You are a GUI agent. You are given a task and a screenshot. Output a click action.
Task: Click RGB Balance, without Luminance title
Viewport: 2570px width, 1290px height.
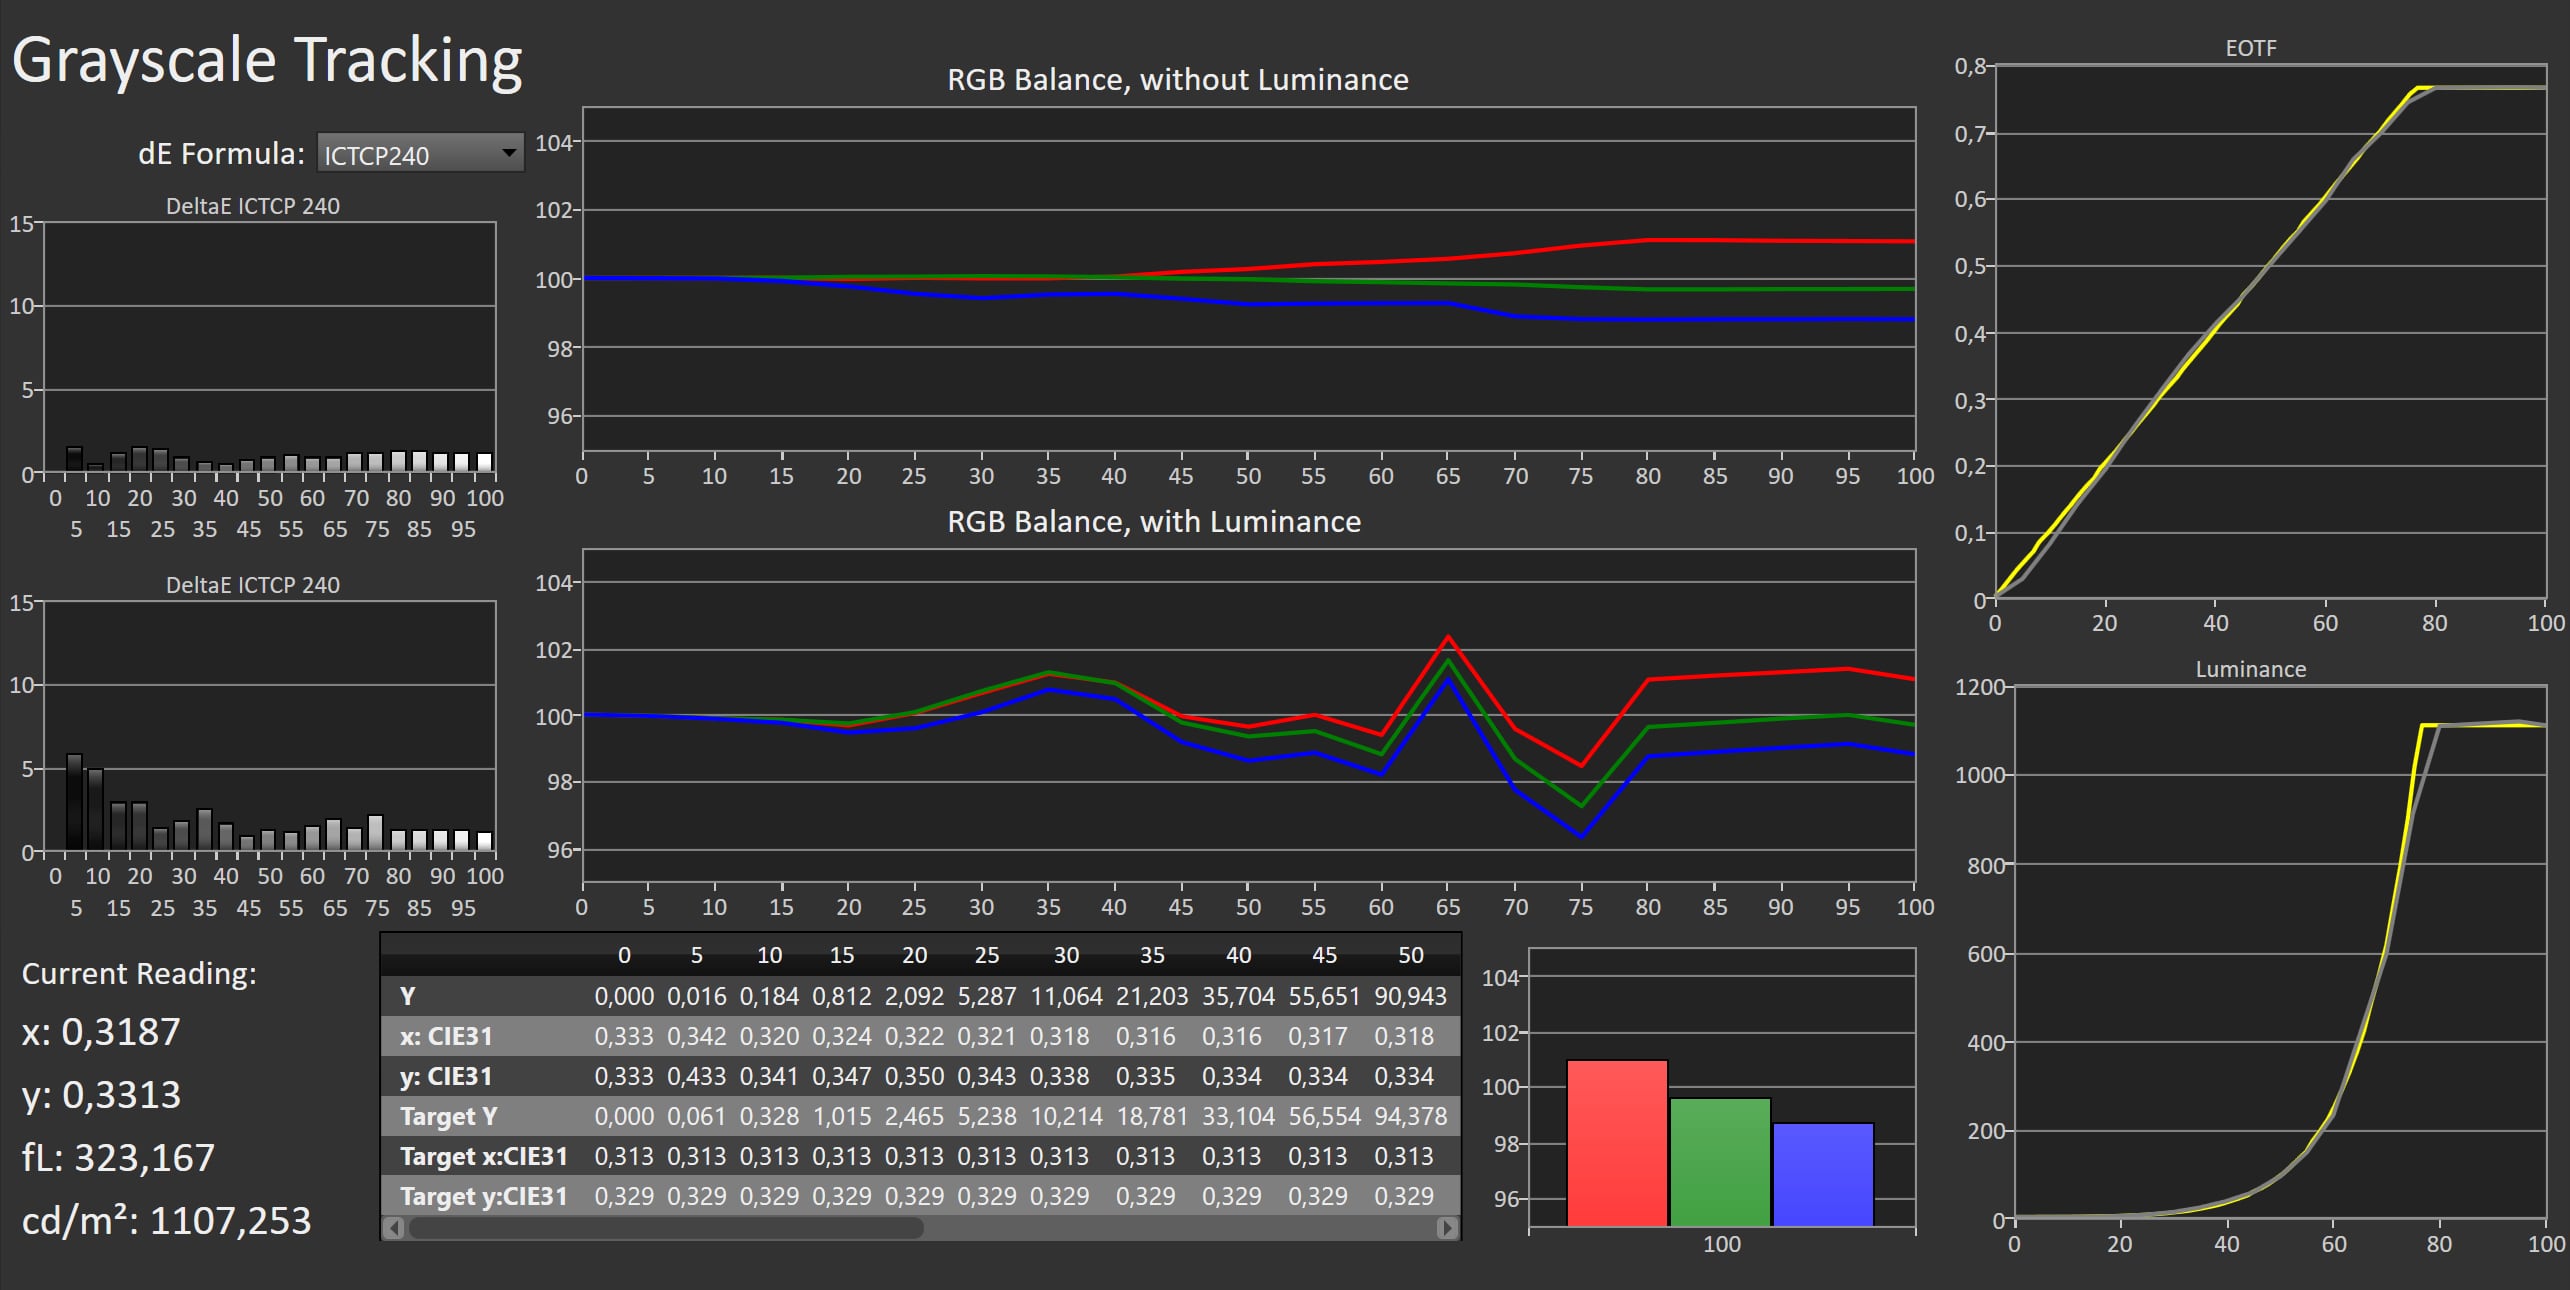pyautogui.click(x=1177, y=80)
